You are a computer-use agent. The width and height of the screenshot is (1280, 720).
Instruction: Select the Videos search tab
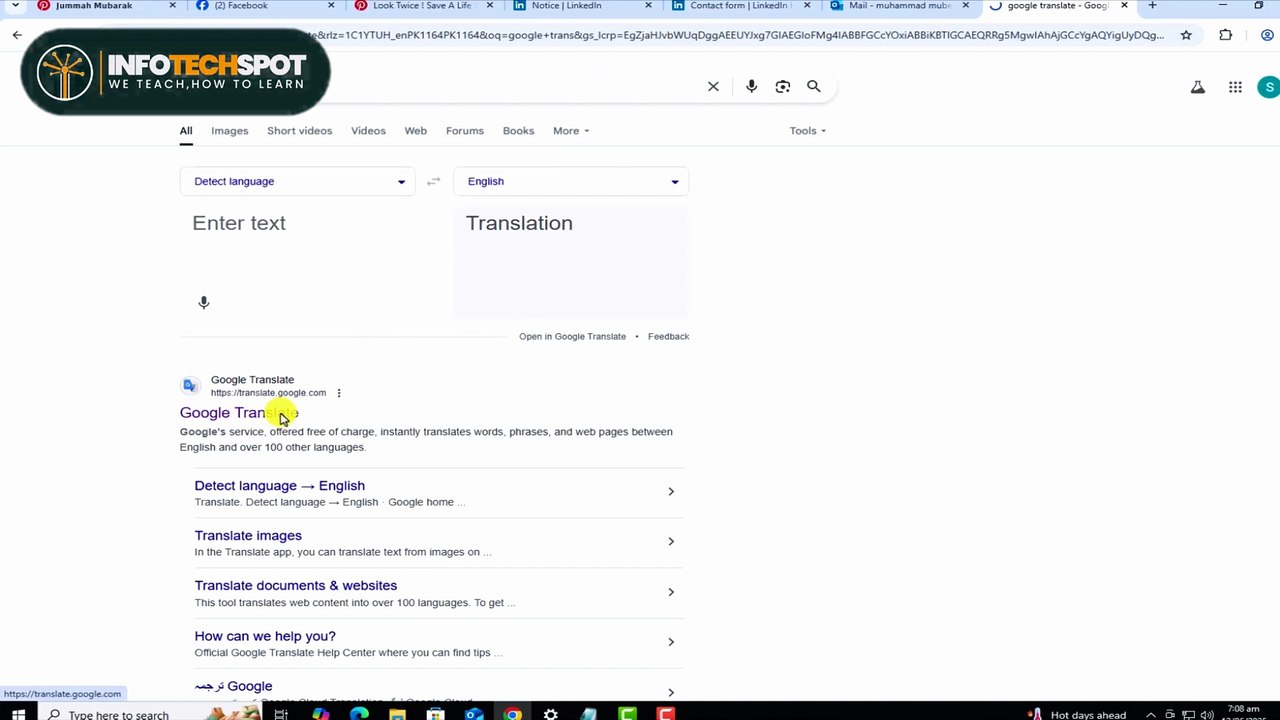[368, 131]
